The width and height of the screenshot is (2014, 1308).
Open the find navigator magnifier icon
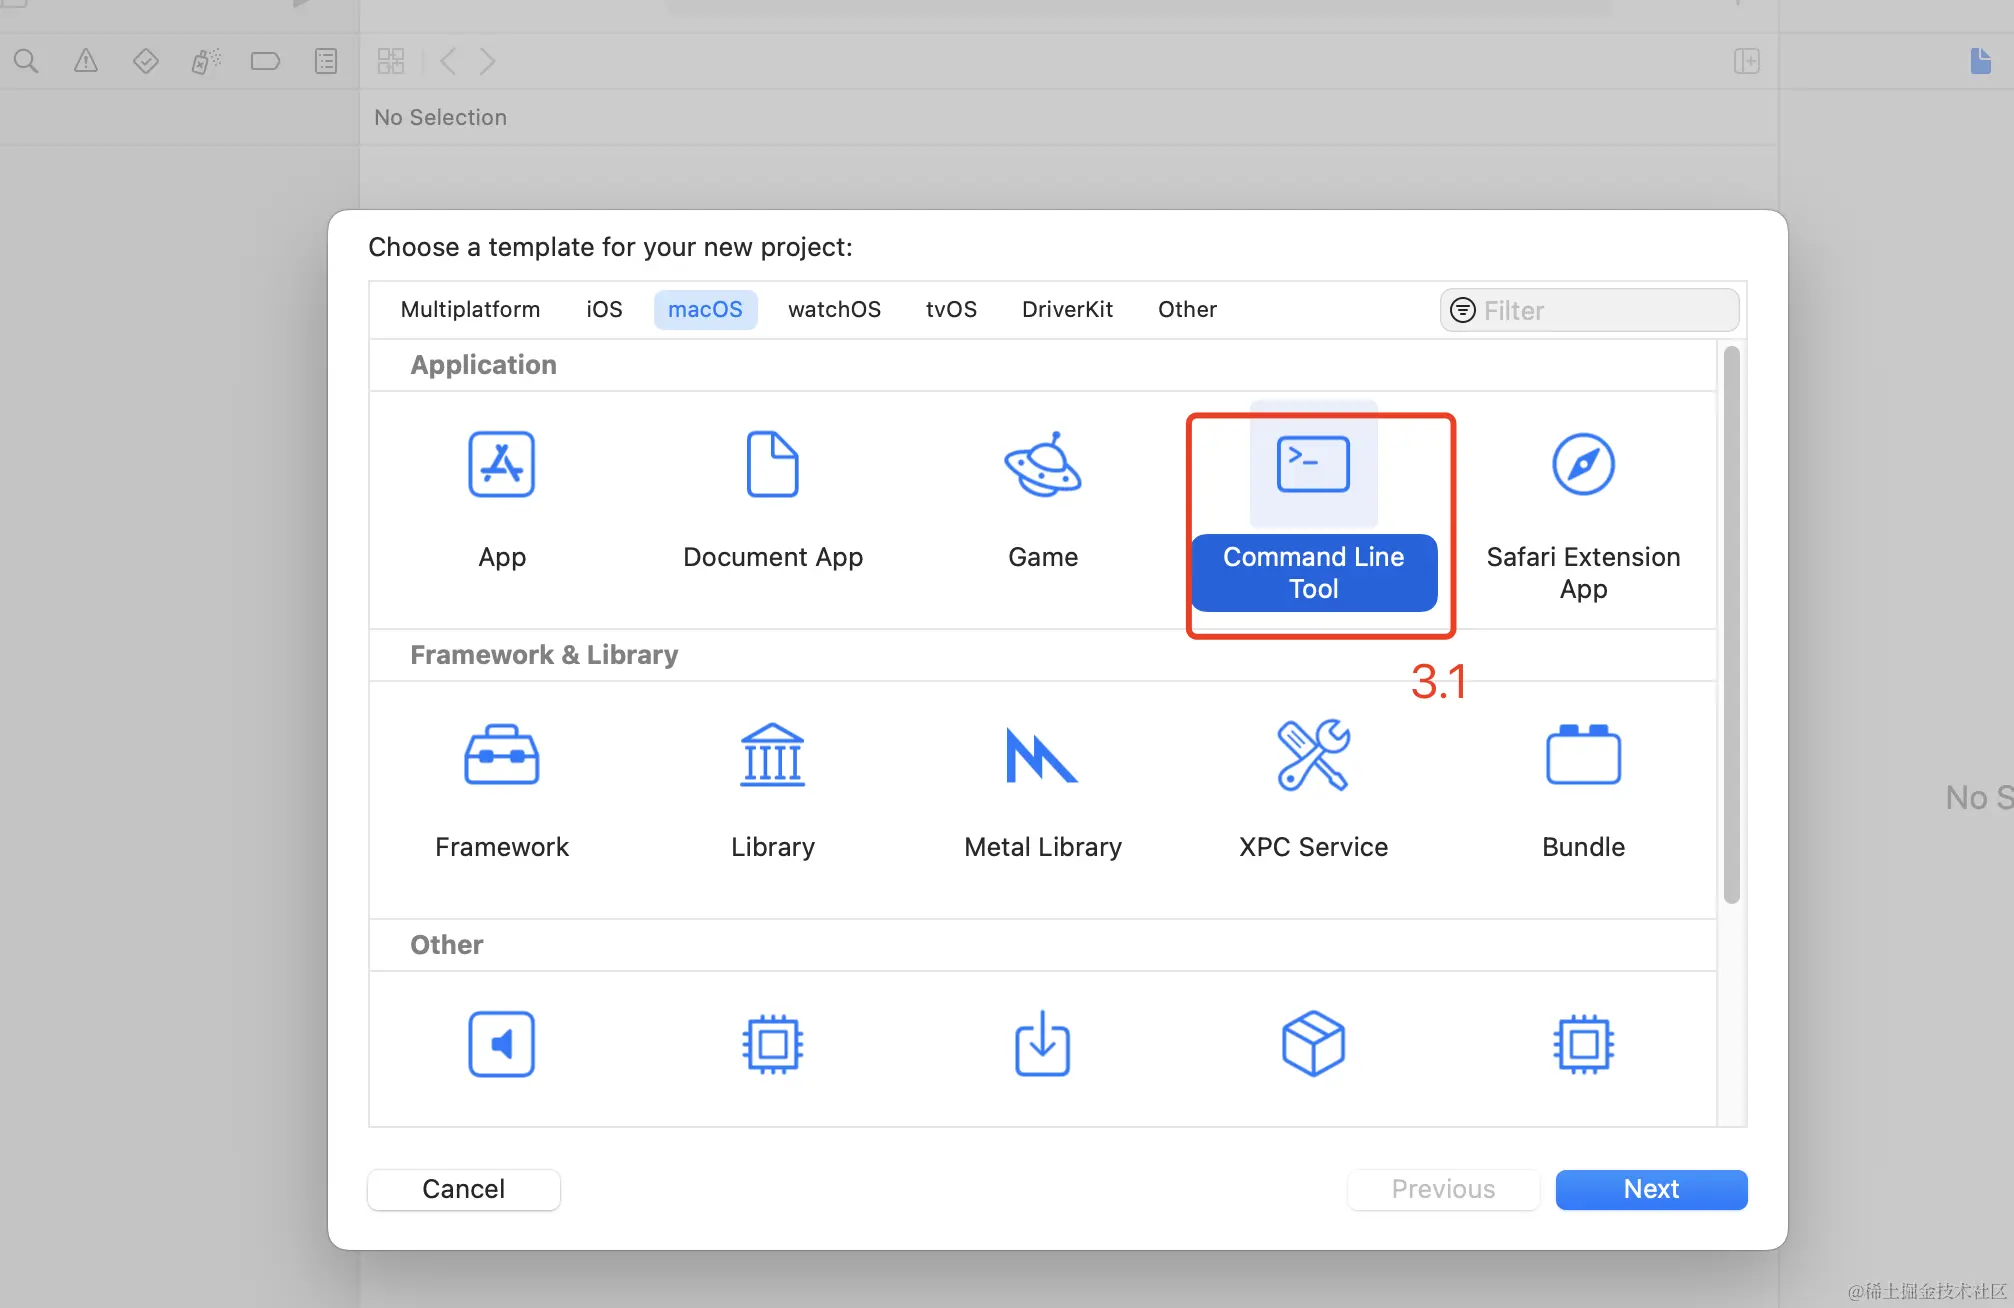(x=26, y=62)
